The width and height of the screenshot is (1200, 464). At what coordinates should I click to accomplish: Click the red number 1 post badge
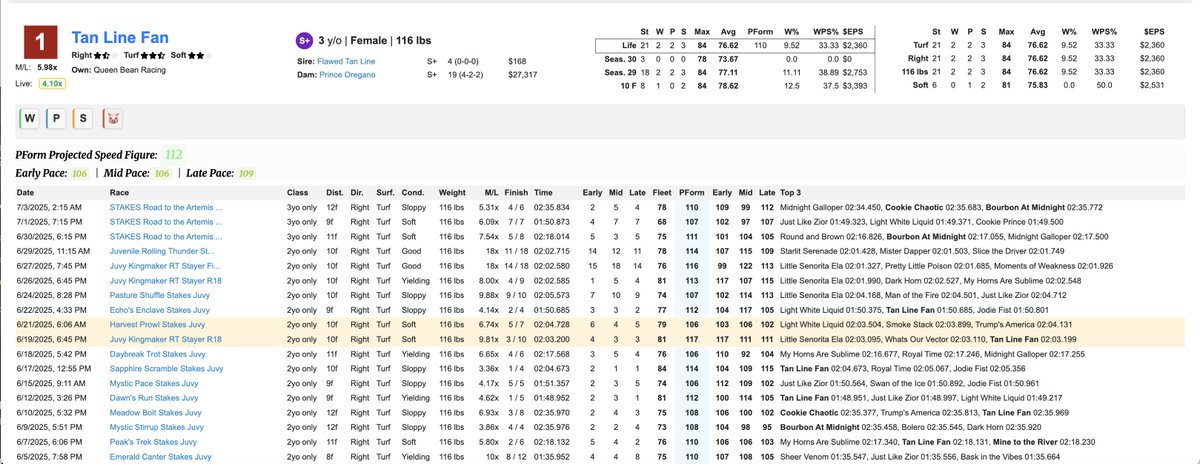point(40,43)
